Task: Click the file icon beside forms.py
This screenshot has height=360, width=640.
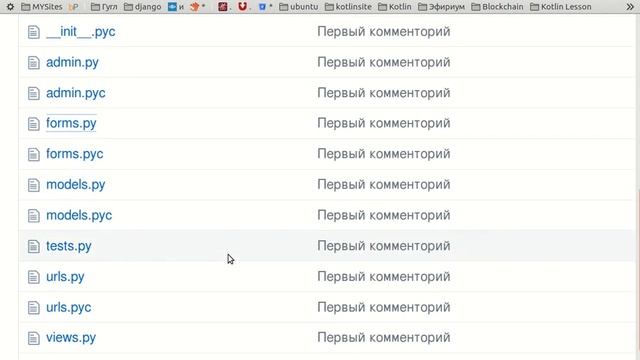Action: pos(33,124)
